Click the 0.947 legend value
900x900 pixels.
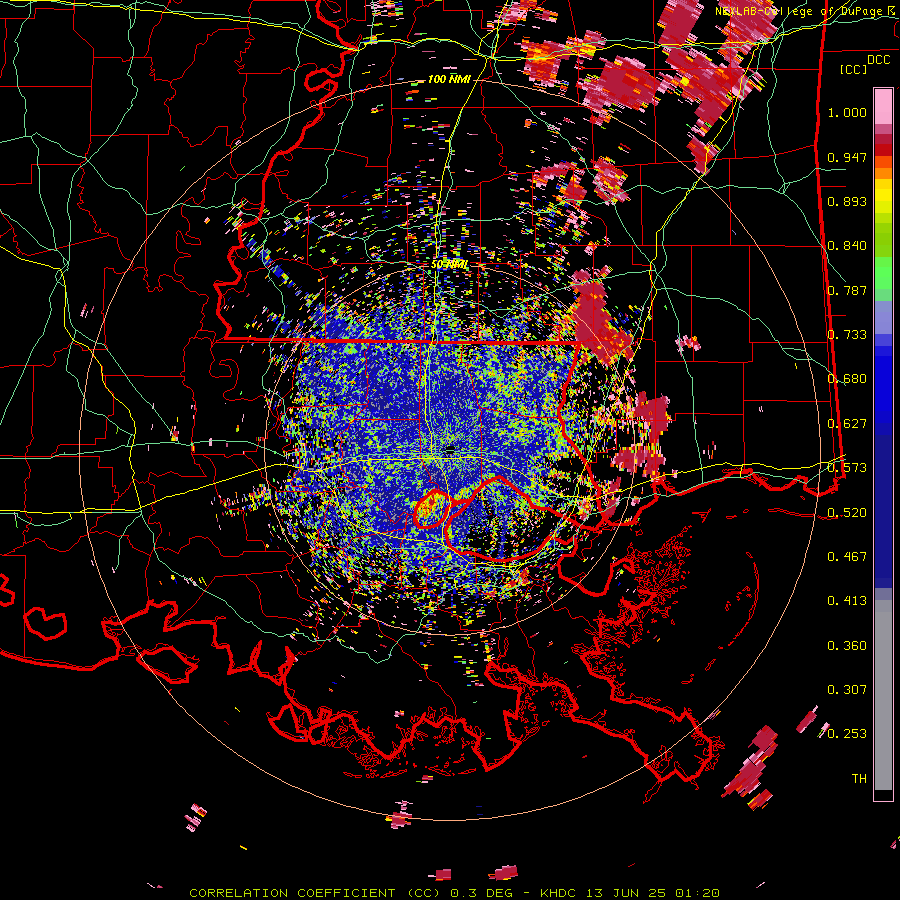pyautogui.click(x=847, y=157)
